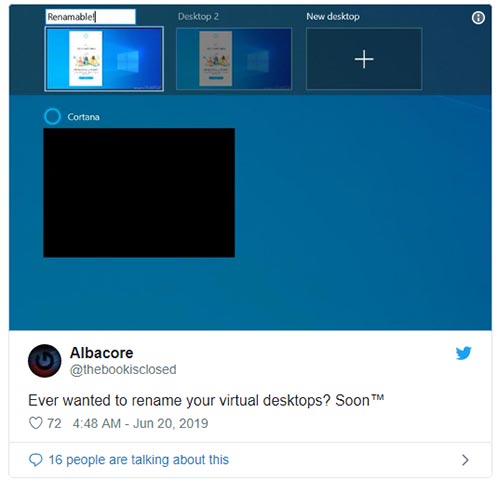Switch to the Desktop 2 thumbnail

click(x=234, y=59)
